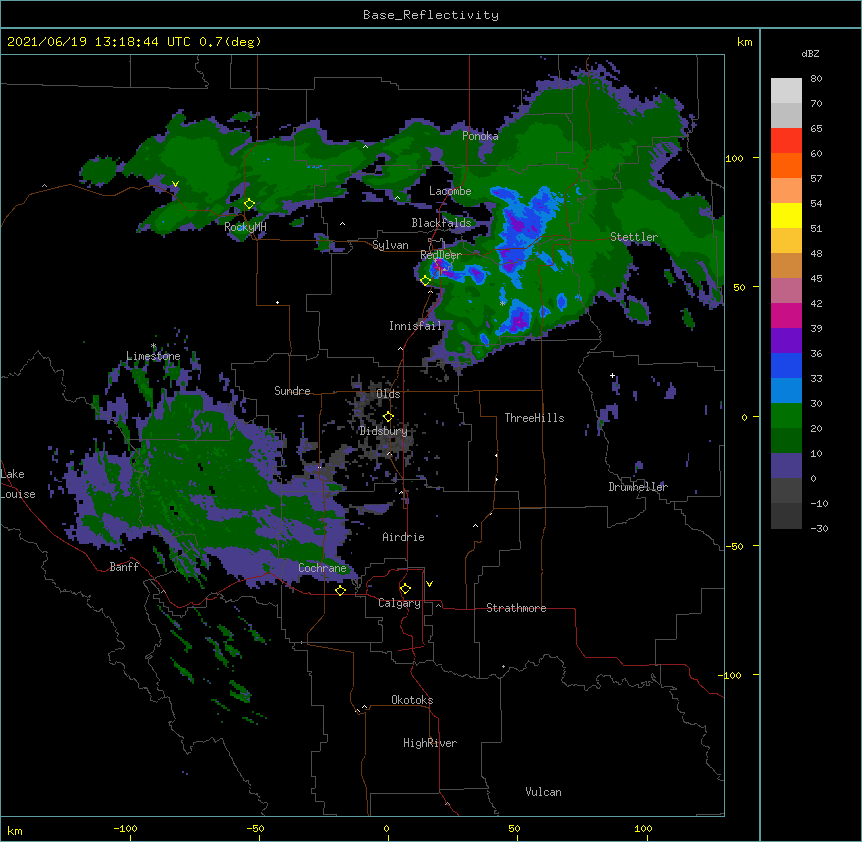Viewport: 862px width, 842px height.
Task: Click the Olds town label
Action: pyautogui.click(x=388, y=394)
